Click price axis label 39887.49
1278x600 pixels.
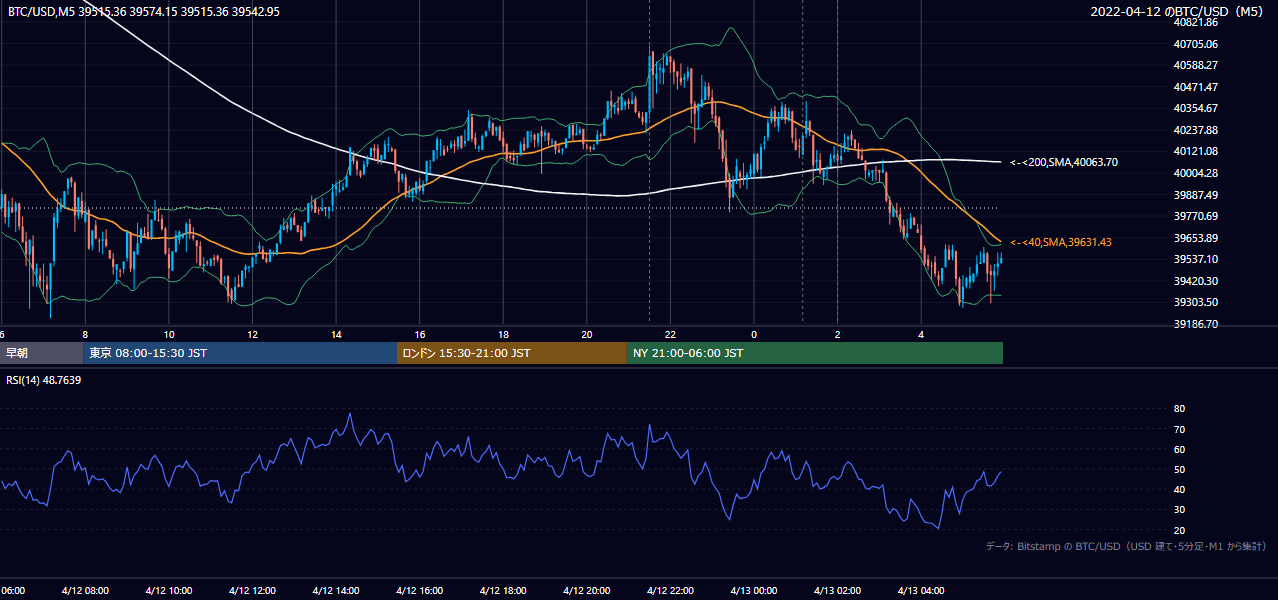click(x=1196, y=195)
